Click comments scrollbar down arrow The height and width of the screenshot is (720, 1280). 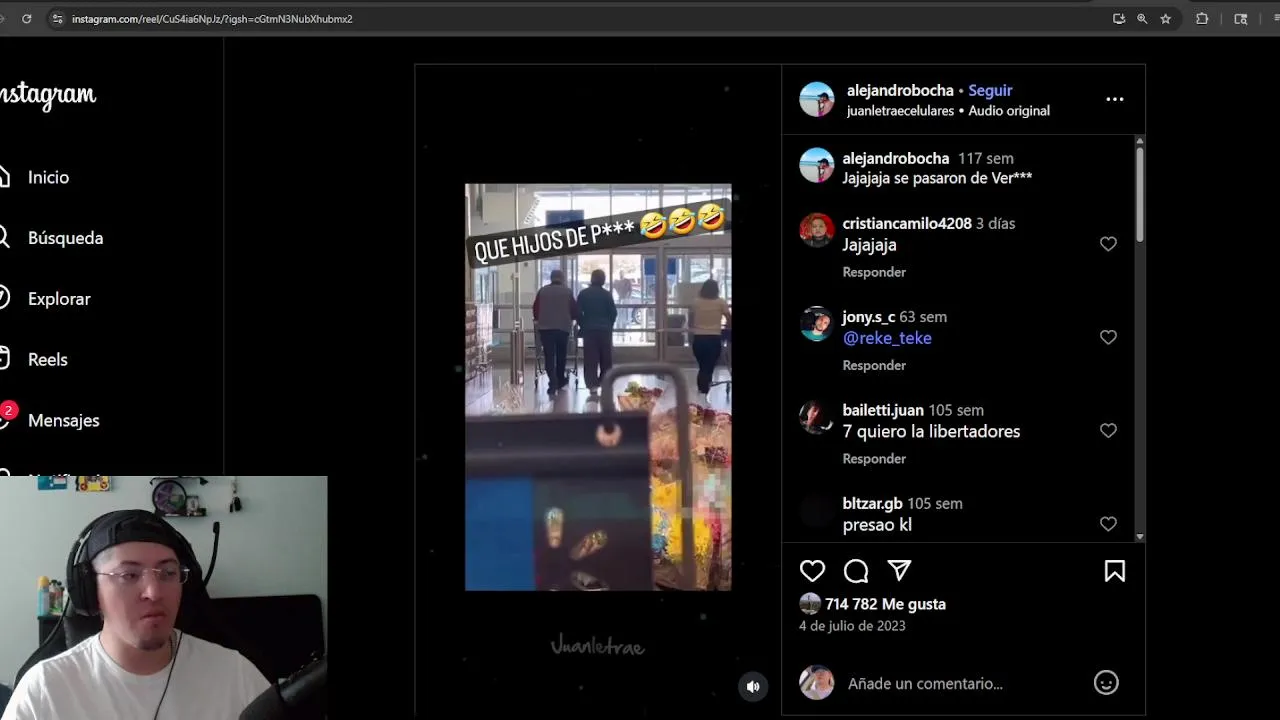tap(1139, 537)
